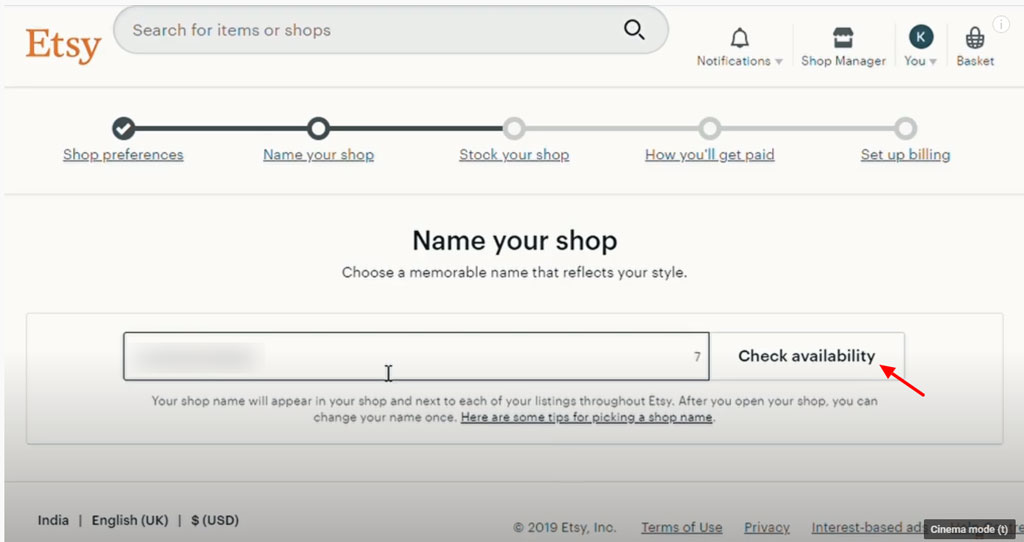Screen dimensions: 1024x542
Task: Click the shop name input field
Action: [416, 357]
